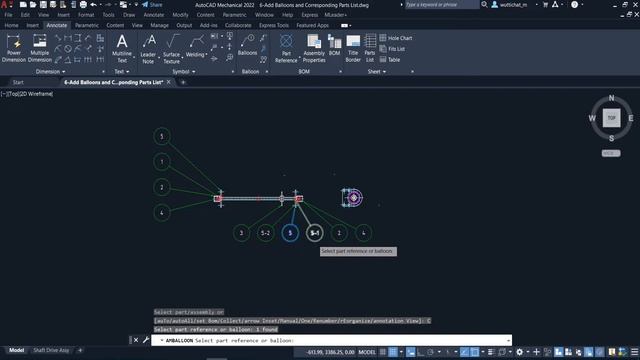Click the Save icon in quick access toolbar
Viewport: 640px width, 360px height.
[x=43, y=4]
